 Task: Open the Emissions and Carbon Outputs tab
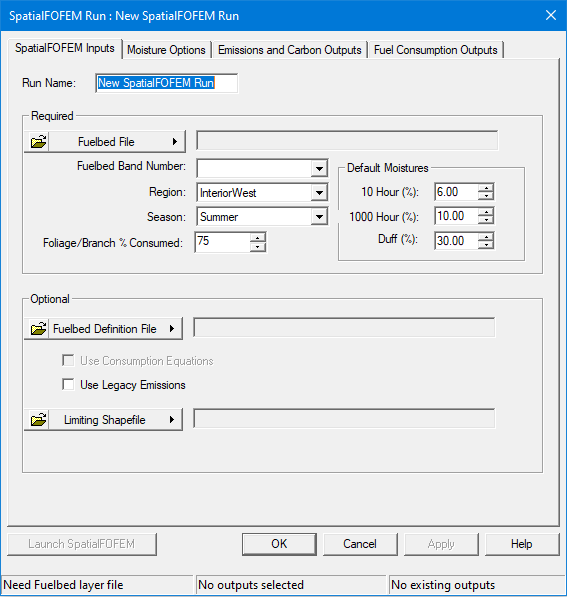pyautogui.click(x=289, y=50)
